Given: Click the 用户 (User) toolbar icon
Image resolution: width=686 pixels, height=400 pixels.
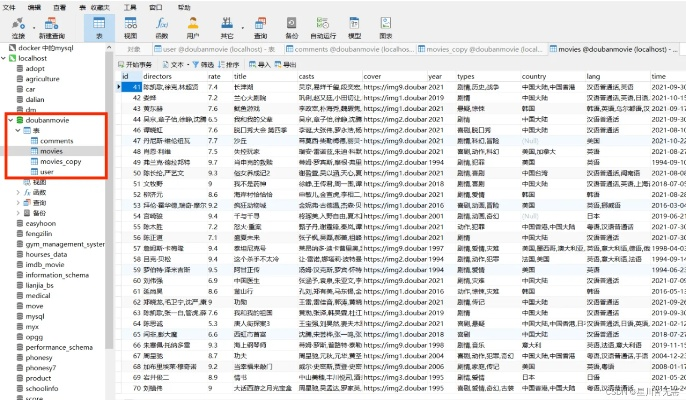Looking at the screenshot, I should (194, 24).
